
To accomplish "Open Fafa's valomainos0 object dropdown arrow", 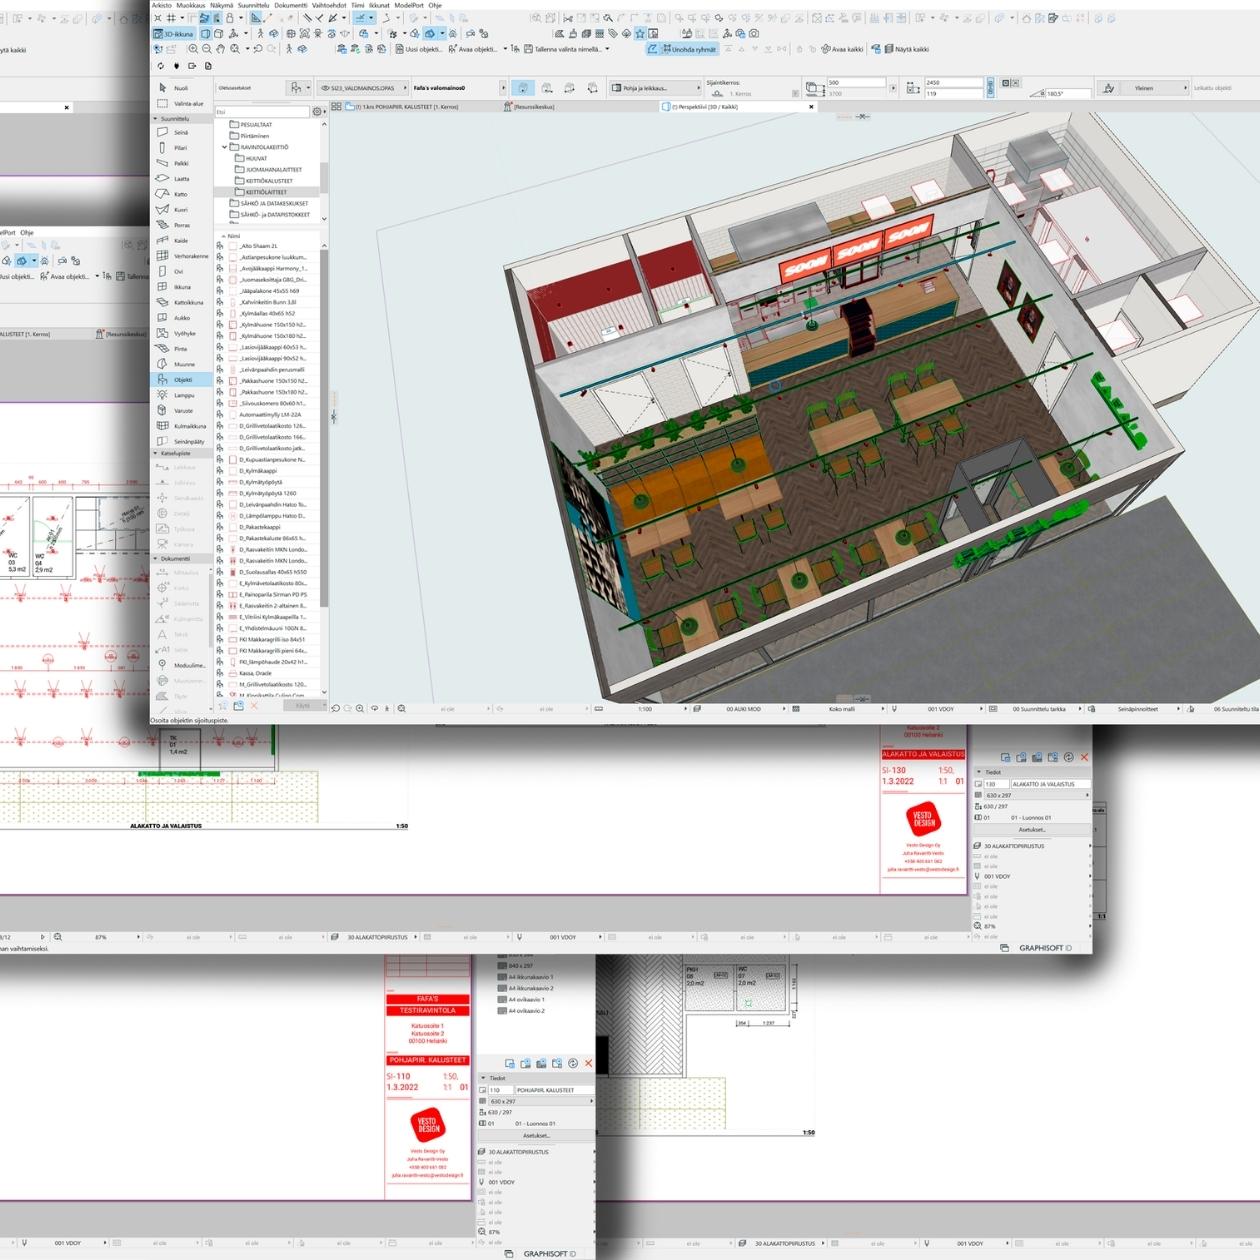I will point(504,88).
